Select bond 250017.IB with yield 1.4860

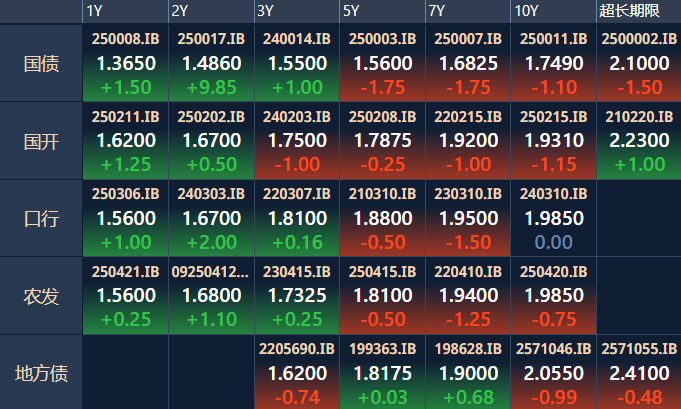(x=211, y=63)
